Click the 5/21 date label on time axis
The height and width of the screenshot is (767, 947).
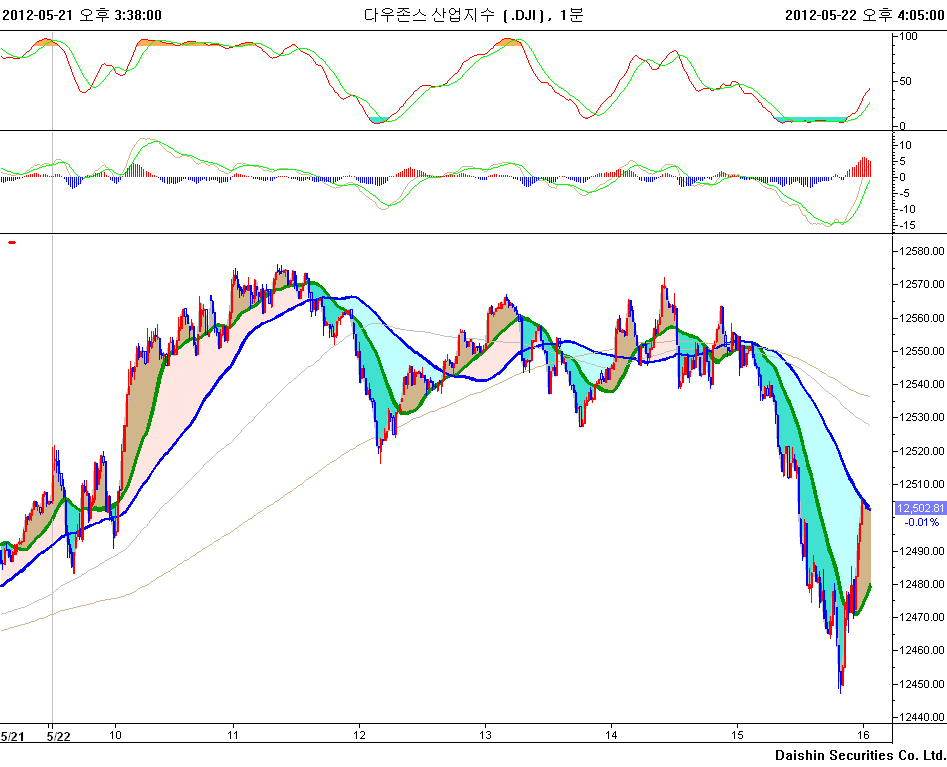coord(13,735)
